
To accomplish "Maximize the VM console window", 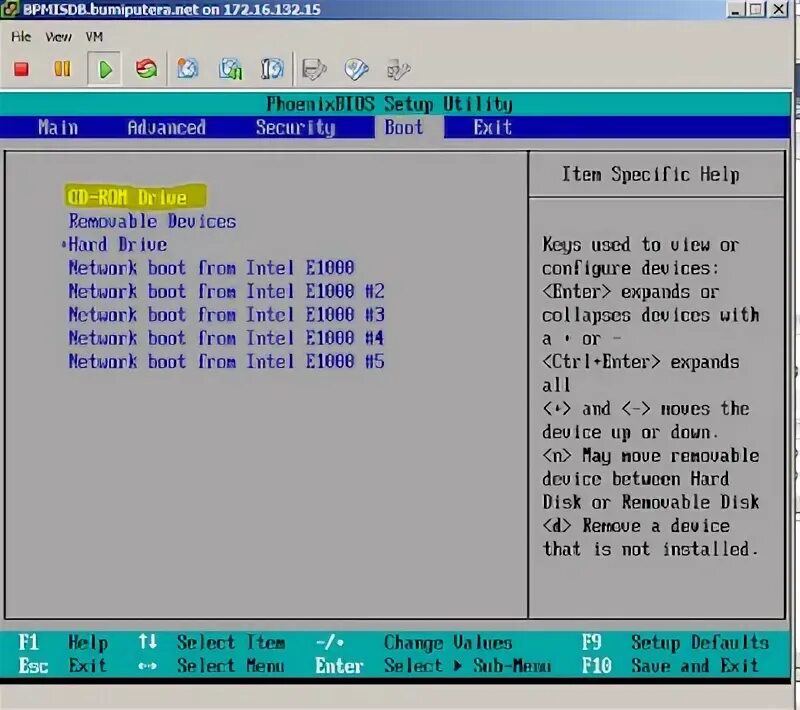I will coord(757,9).
